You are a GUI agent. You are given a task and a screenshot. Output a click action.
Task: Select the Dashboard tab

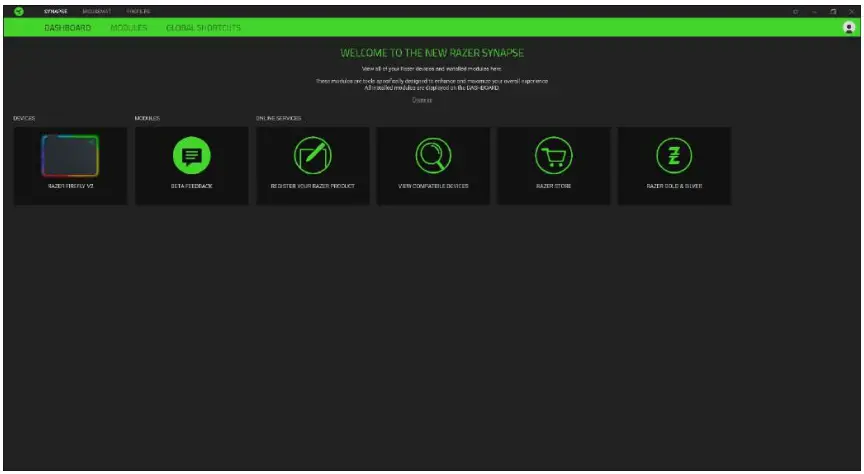pos(68,28)
